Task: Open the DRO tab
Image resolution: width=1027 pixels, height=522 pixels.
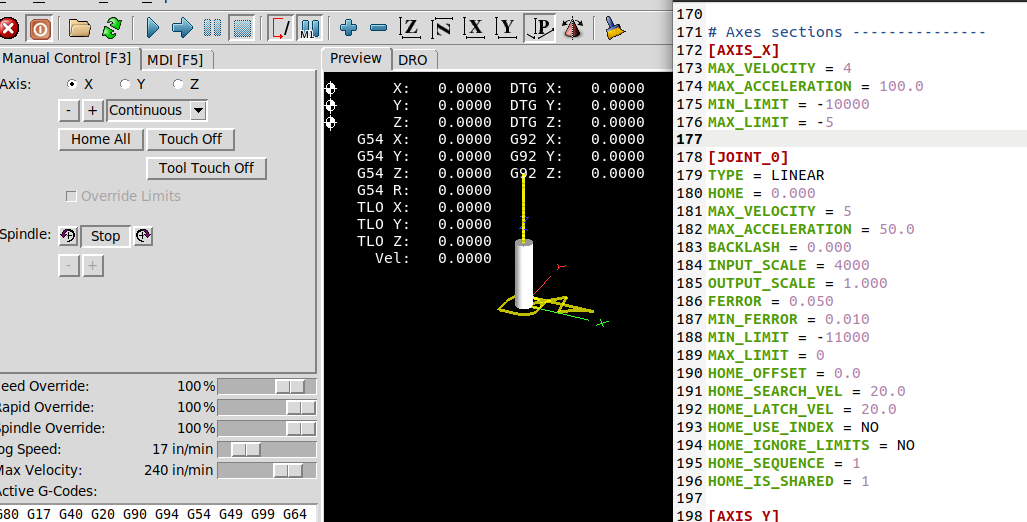Action: tap(413, 60)
